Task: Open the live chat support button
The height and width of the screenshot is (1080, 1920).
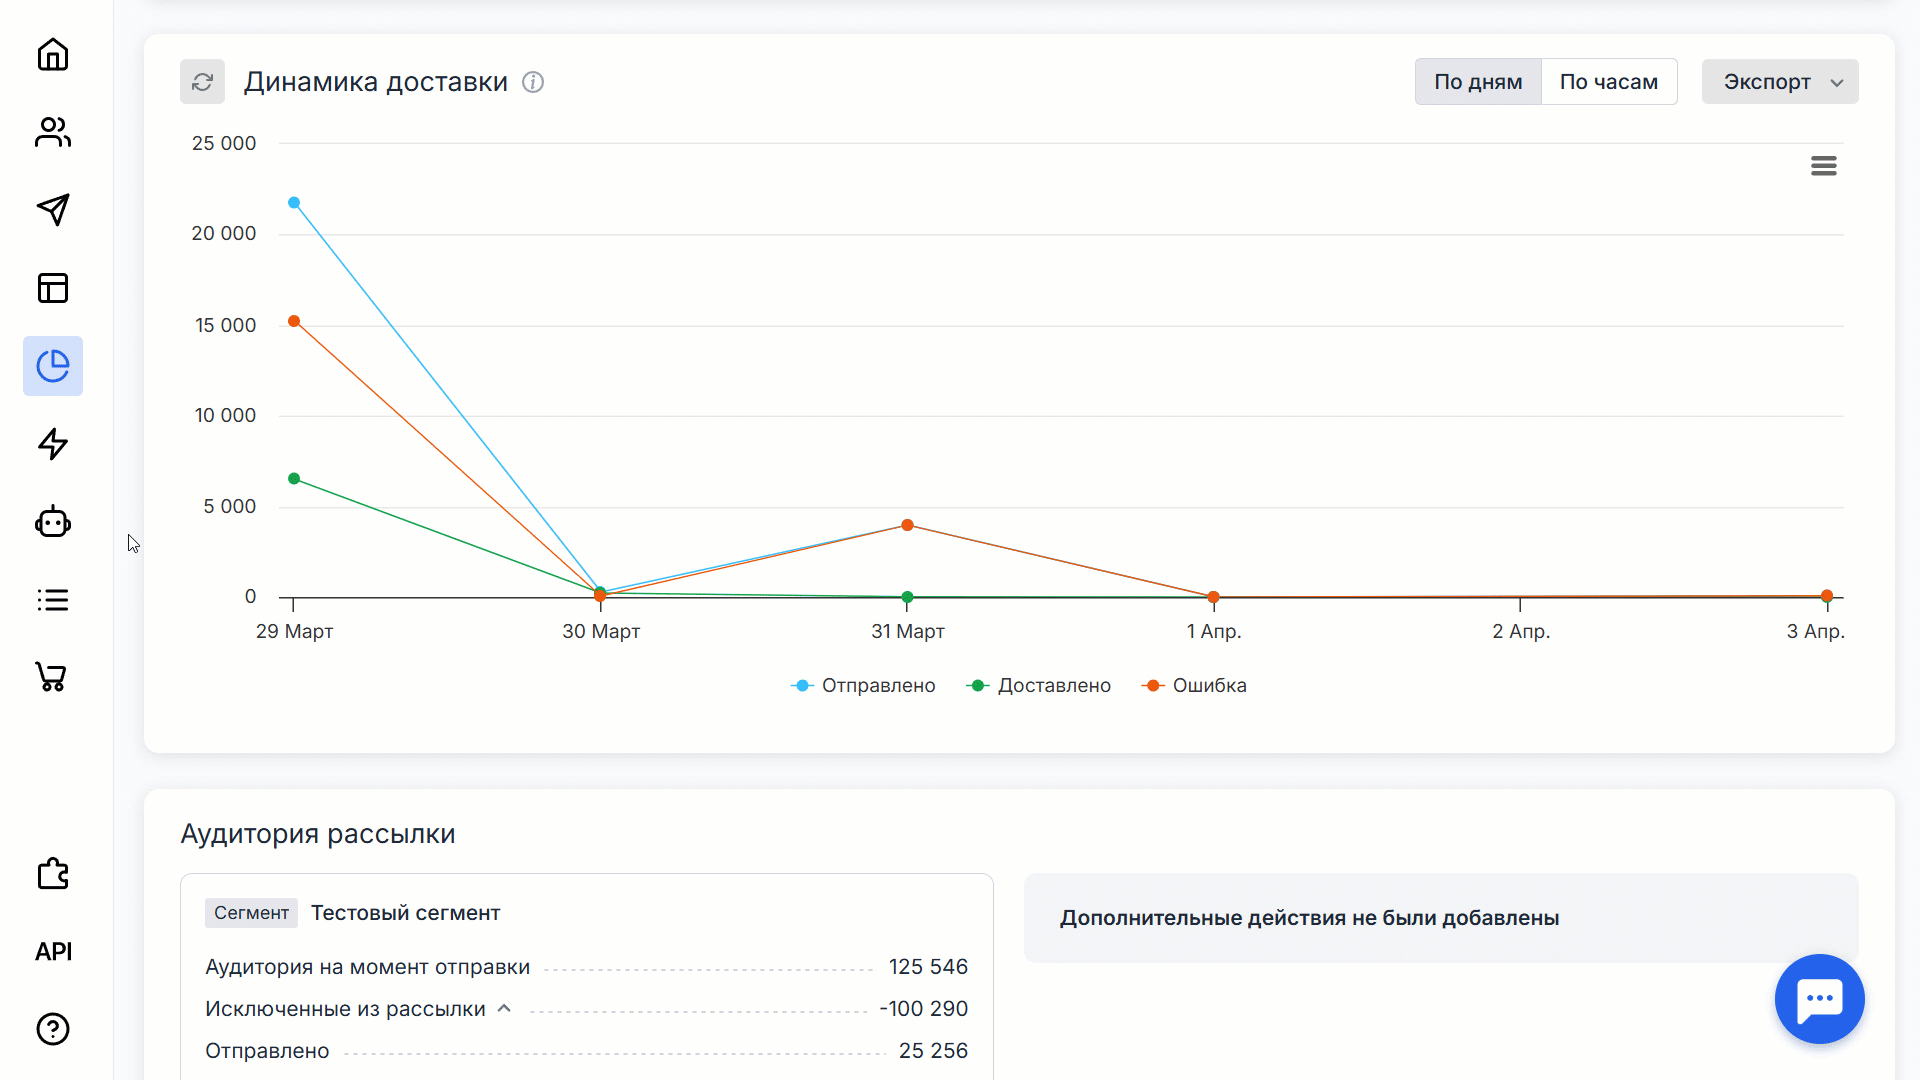Action: tap(1819, 998)
